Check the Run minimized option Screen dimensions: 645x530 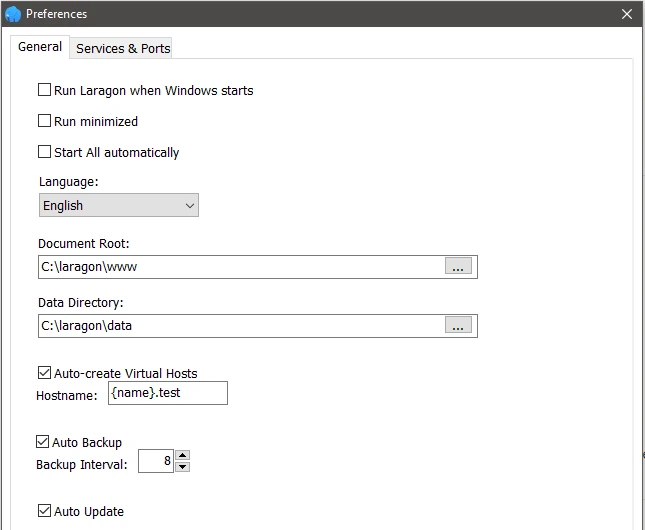pyautogui.click(x=44, y=121)
